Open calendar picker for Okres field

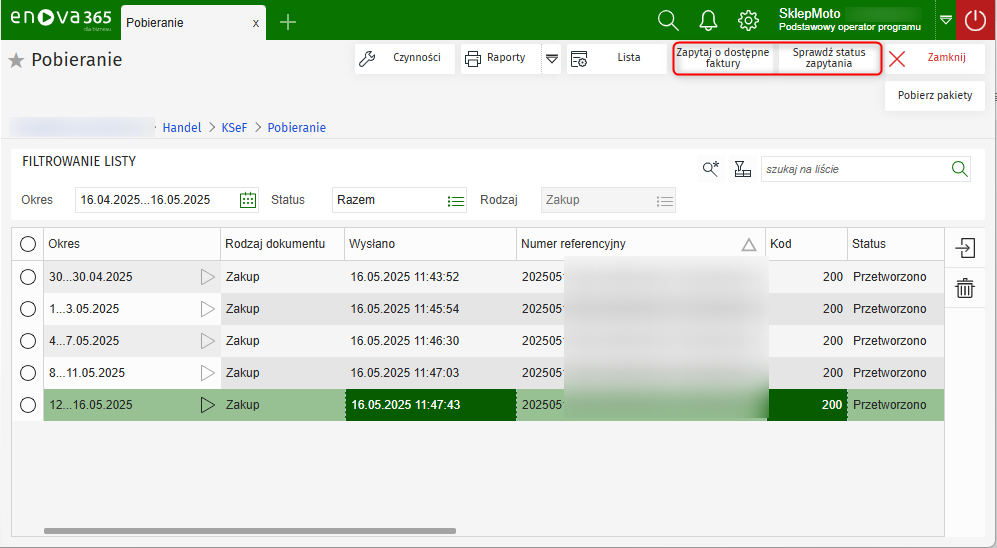[248, 200]
